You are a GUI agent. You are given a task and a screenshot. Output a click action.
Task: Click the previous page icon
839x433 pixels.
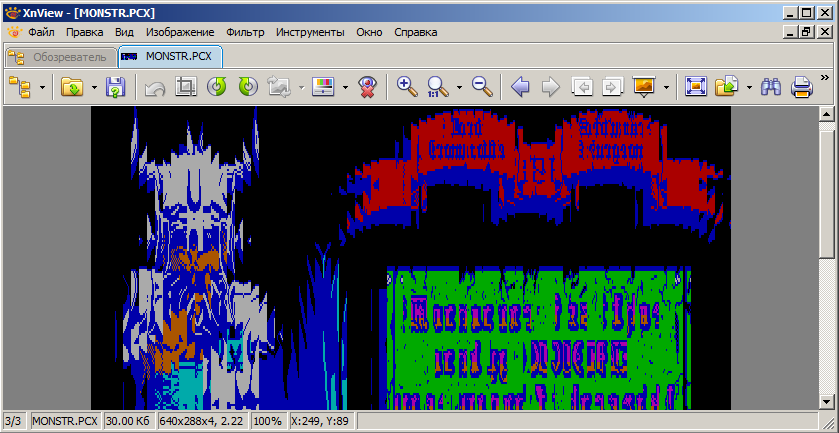click(x=582, y=86)
